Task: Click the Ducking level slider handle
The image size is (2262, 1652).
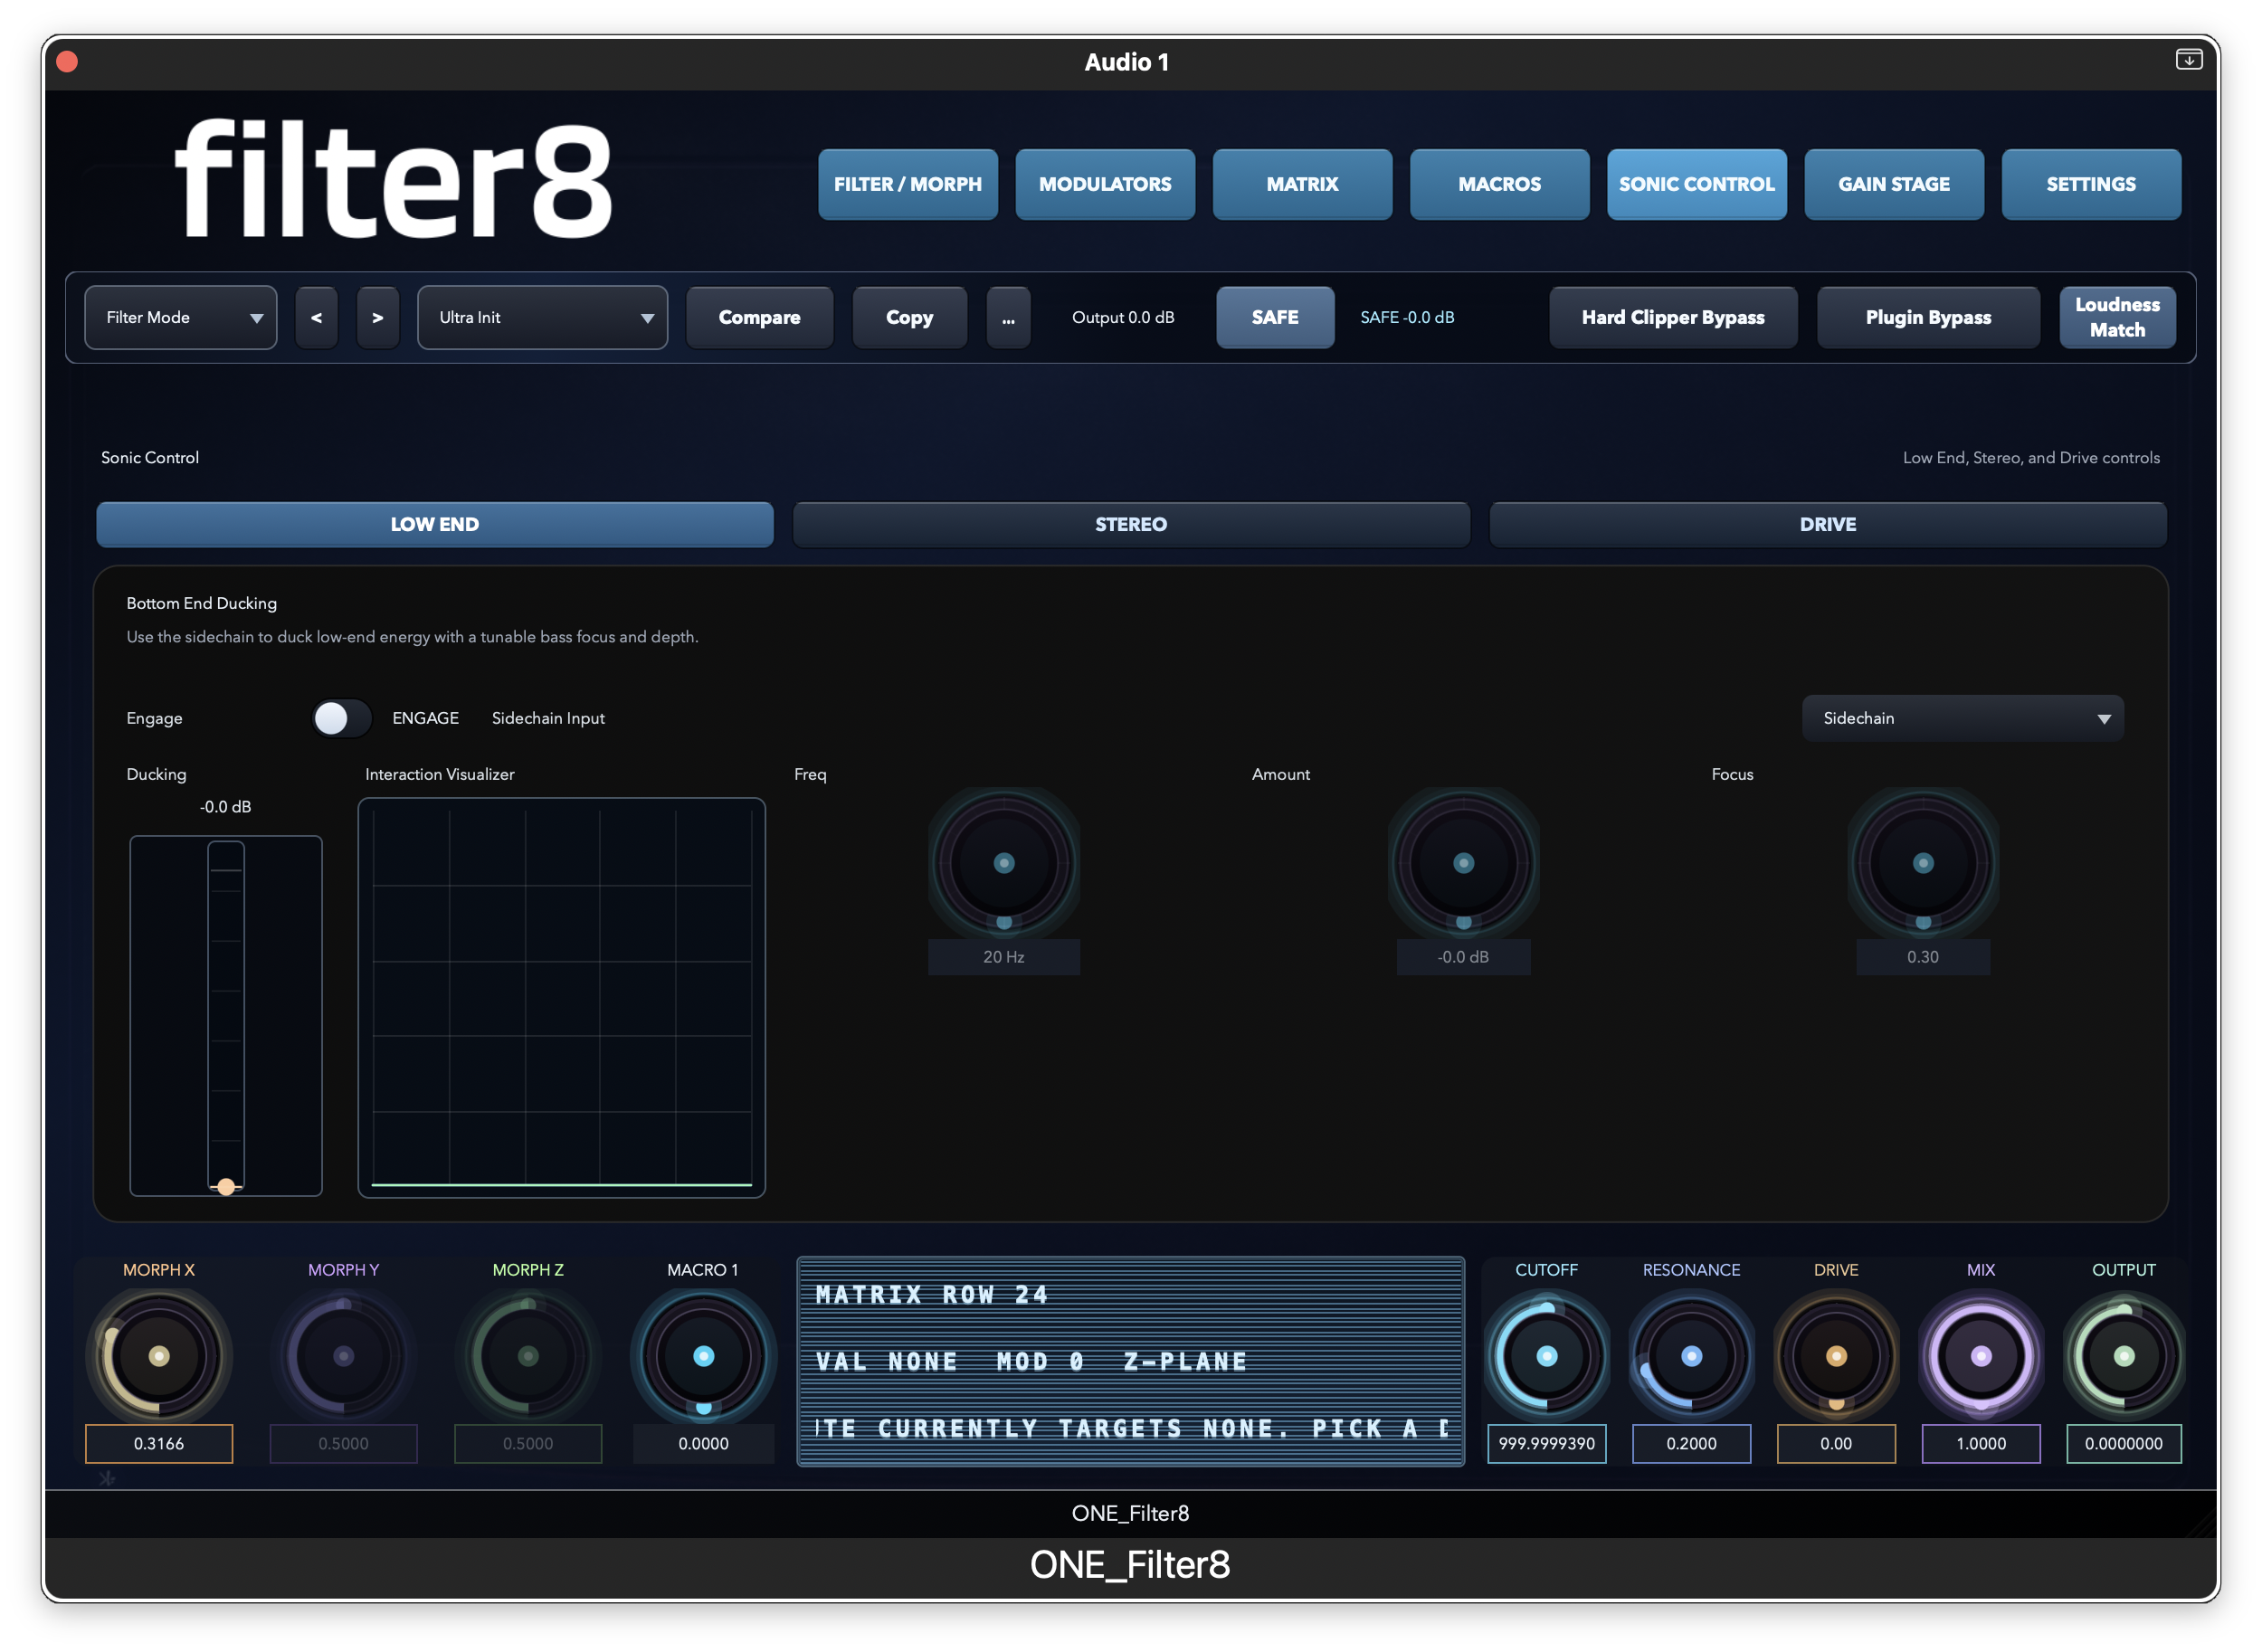Action: click(x=226, y=1187)
